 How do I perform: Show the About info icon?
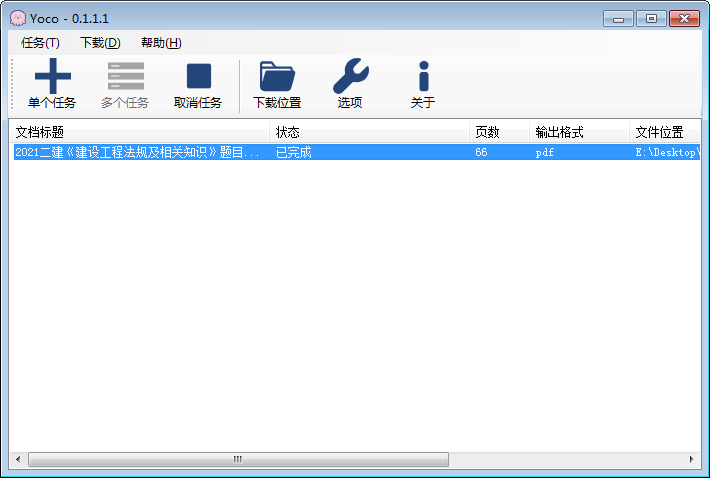click(x=424, y=76)
